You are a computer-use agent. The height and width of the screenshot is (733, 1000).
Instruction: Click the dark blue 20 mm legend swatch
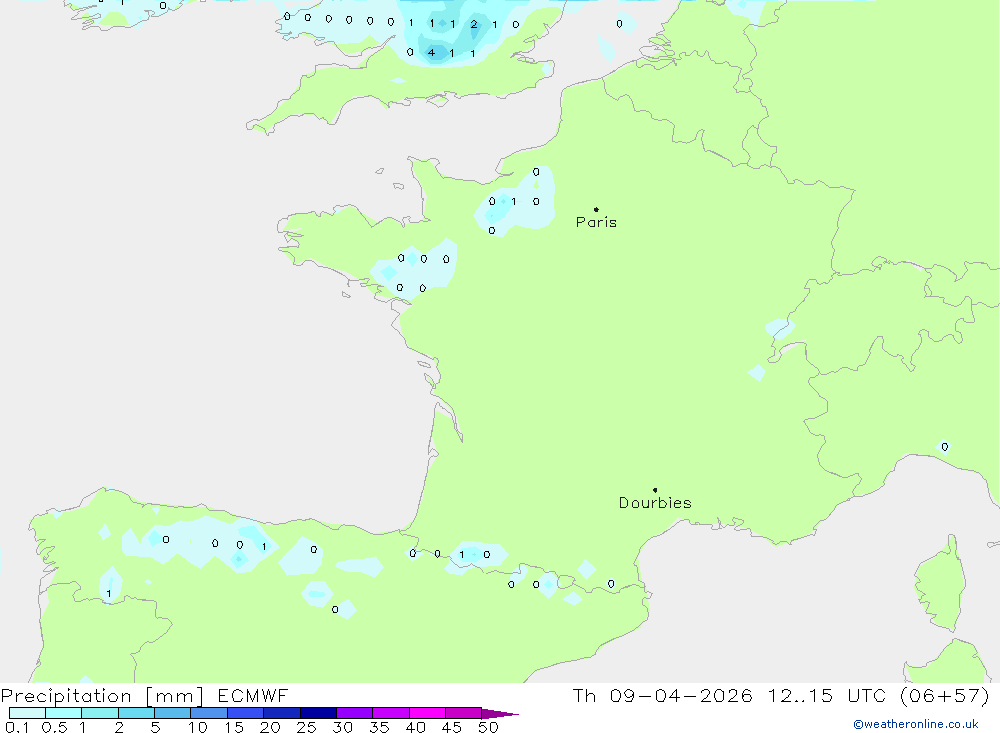coord(281,713)
